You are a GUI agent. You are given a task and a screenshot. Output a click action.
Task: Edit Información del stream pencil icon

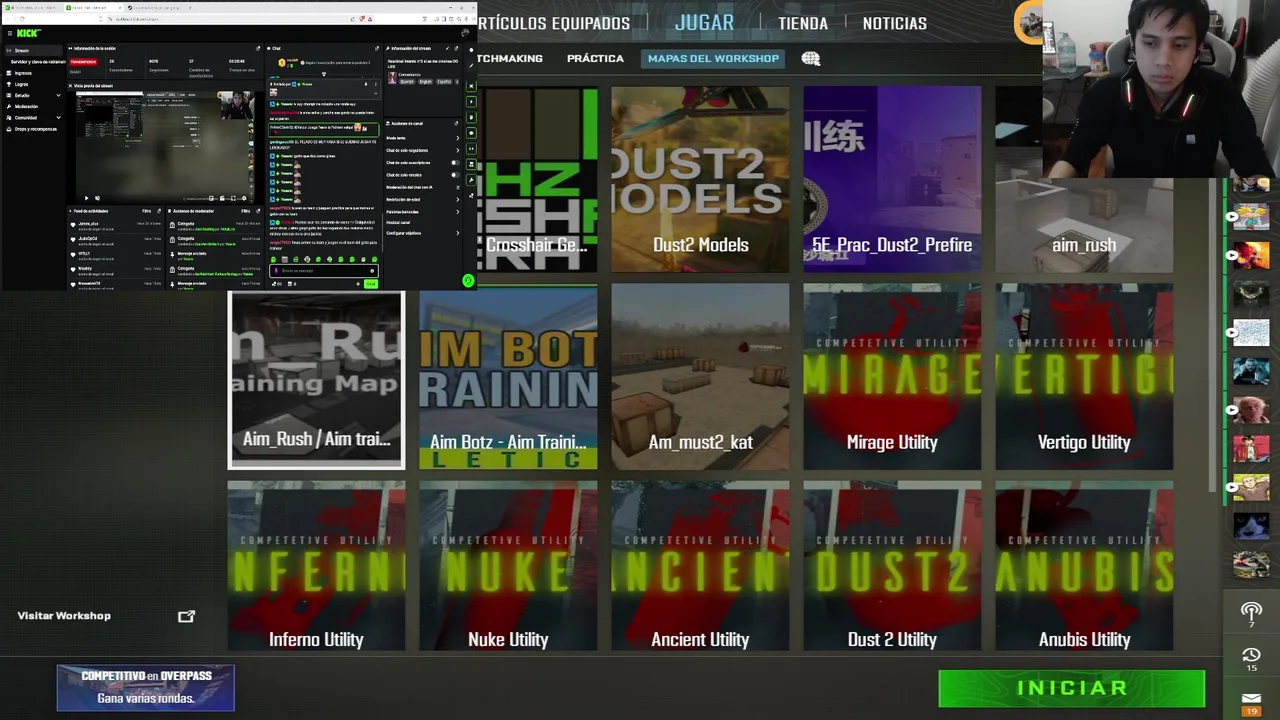(x=447, y=48)
